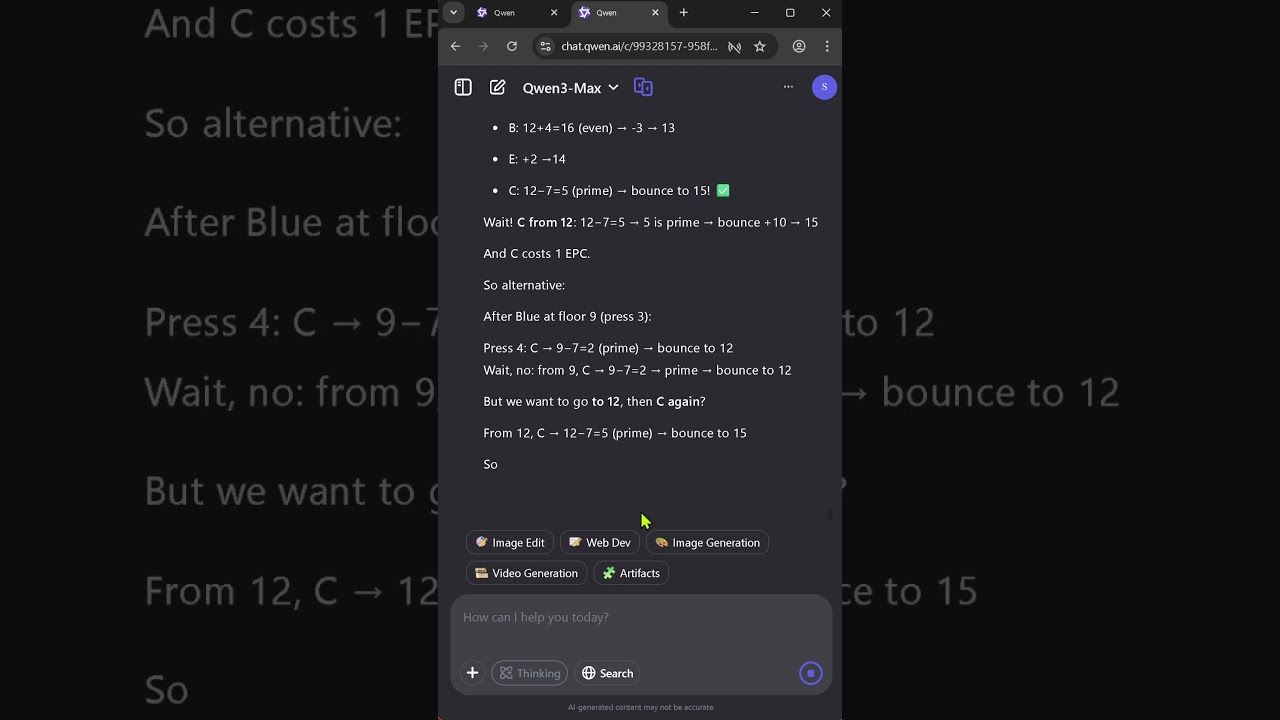Screen dimensions: 1280x720
Task: Toggle Thinking mode
Action: click(x=529, y=673)
